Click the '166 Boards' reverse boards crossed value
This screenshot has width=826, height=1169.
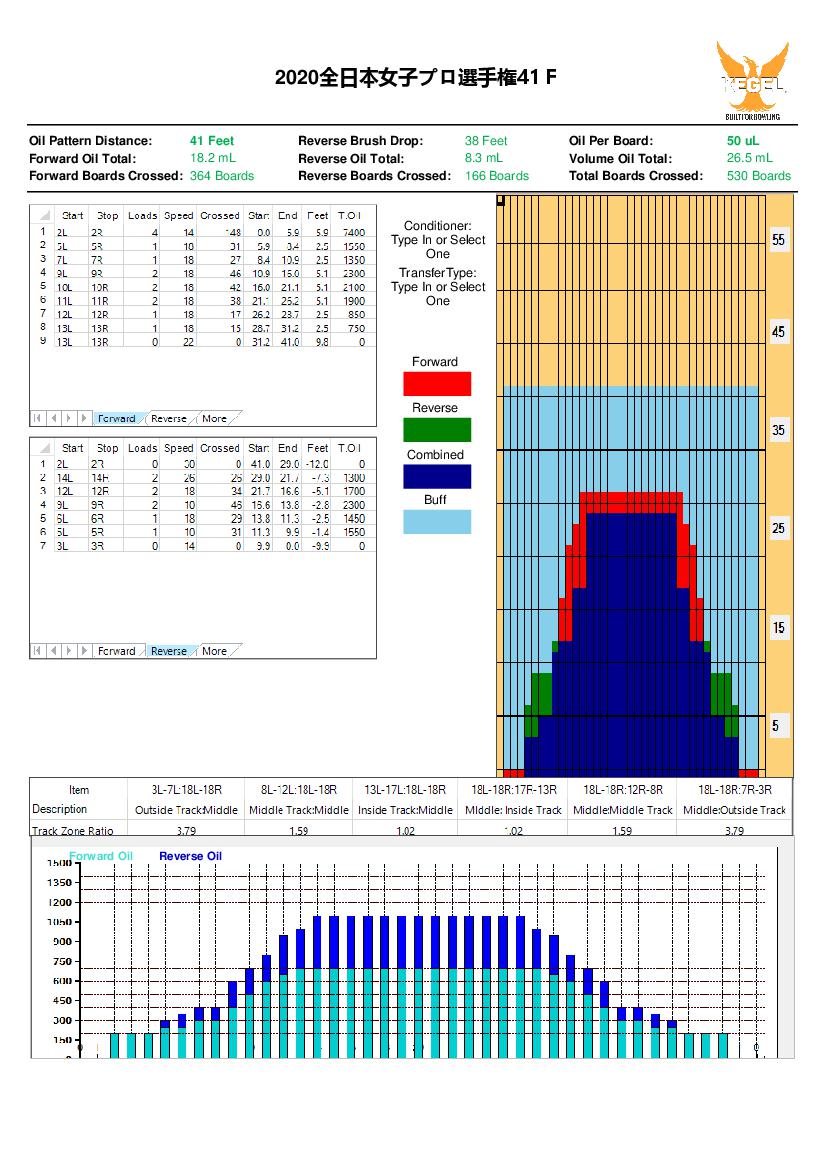tap(496, 176)
